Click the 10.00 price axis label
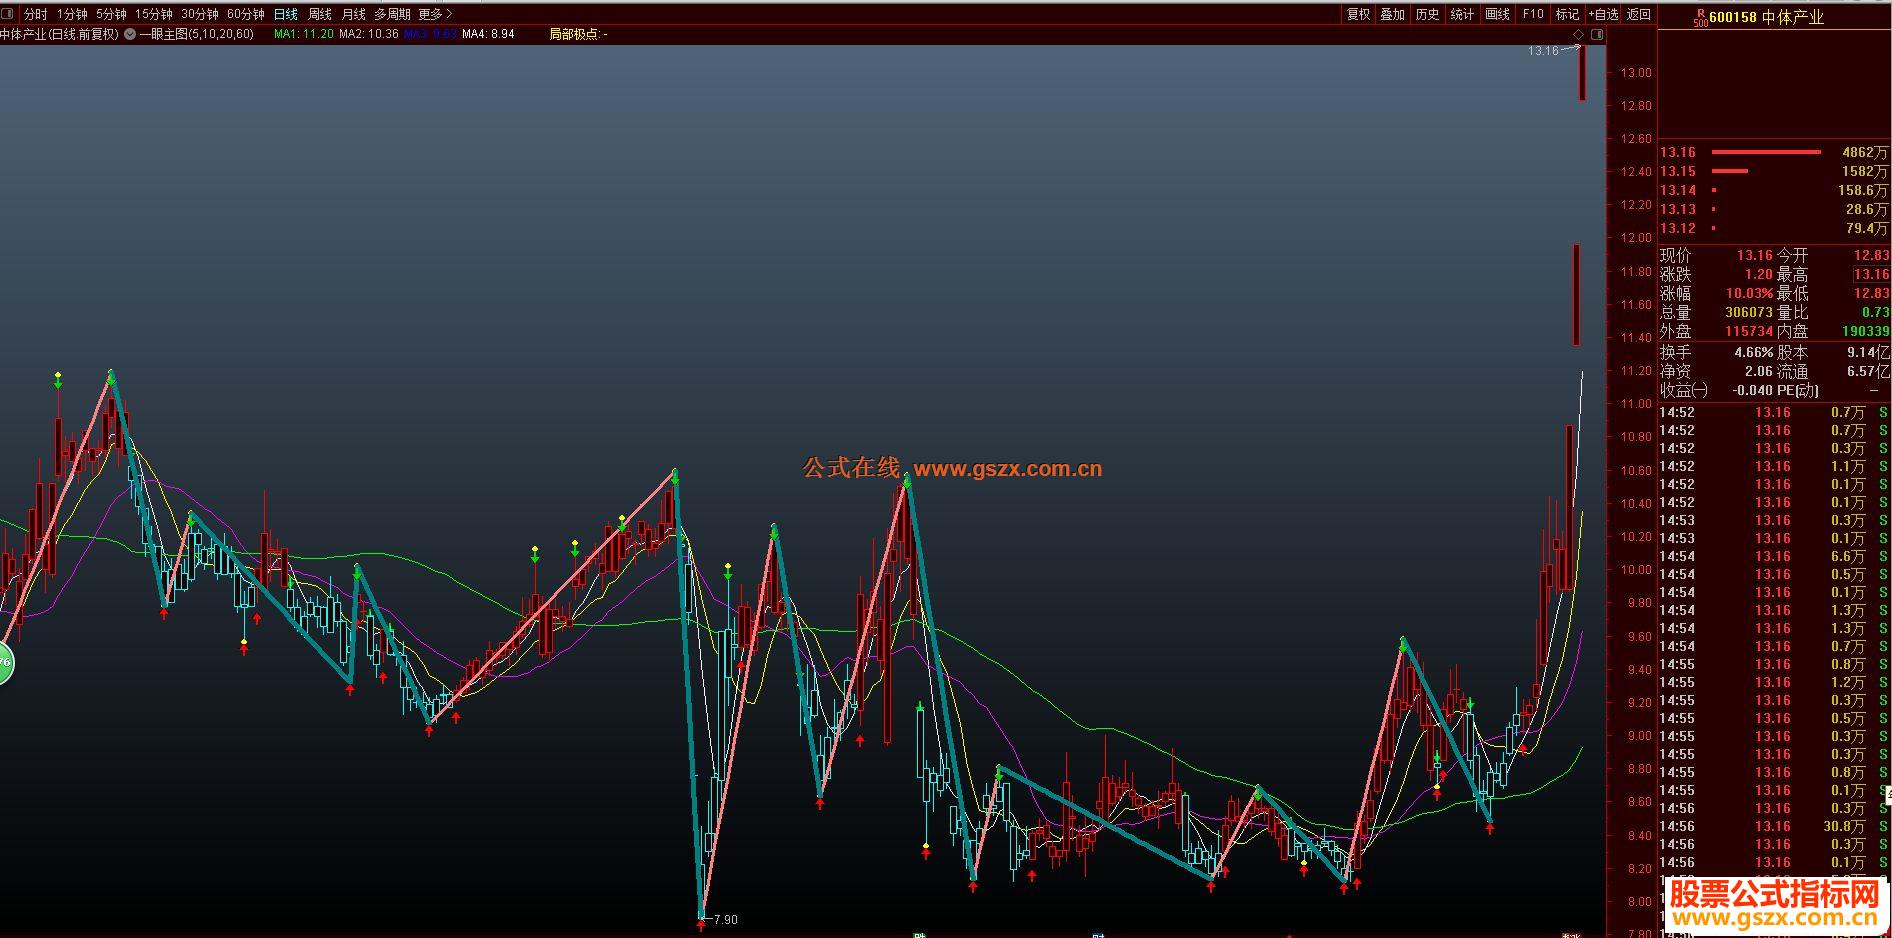 click(1636, 570)
